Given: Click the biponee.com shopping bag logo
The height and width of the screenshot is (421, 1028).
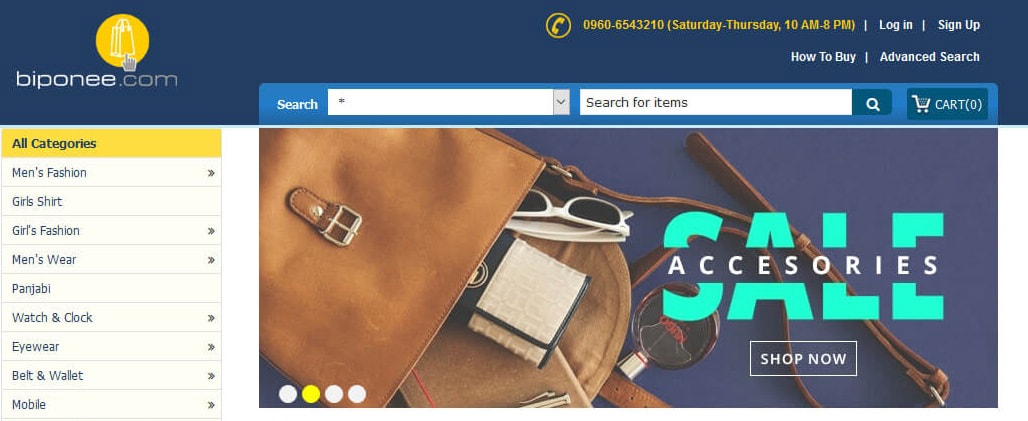Looking at the screenshot, I should coord(97,52).
